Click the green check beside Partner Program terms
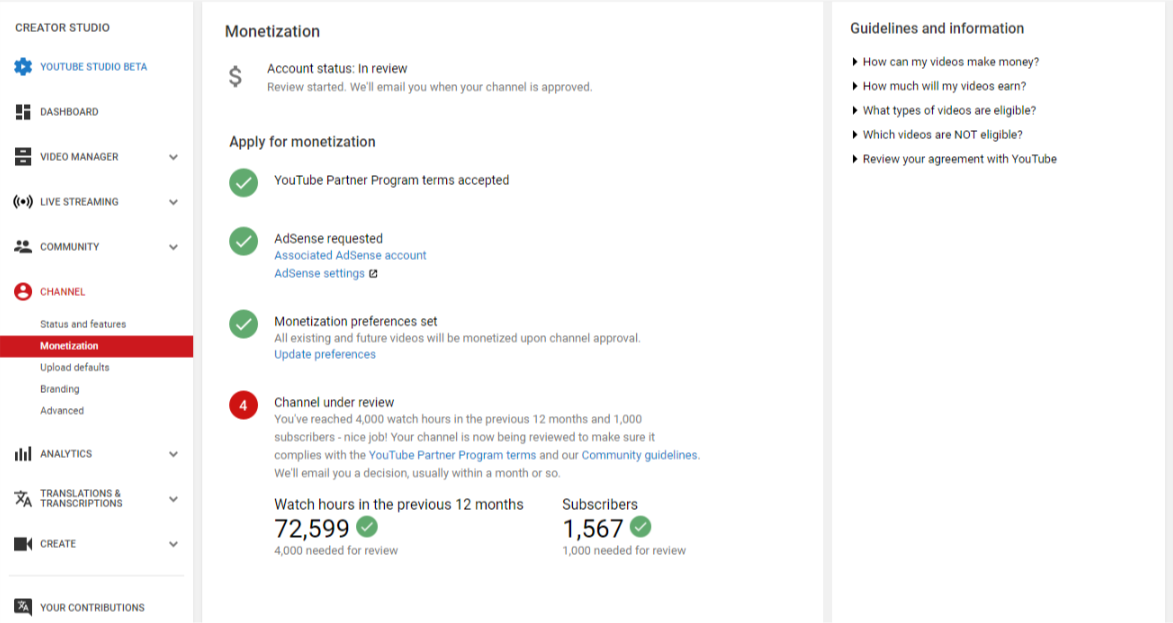 (x=243, y=182)
